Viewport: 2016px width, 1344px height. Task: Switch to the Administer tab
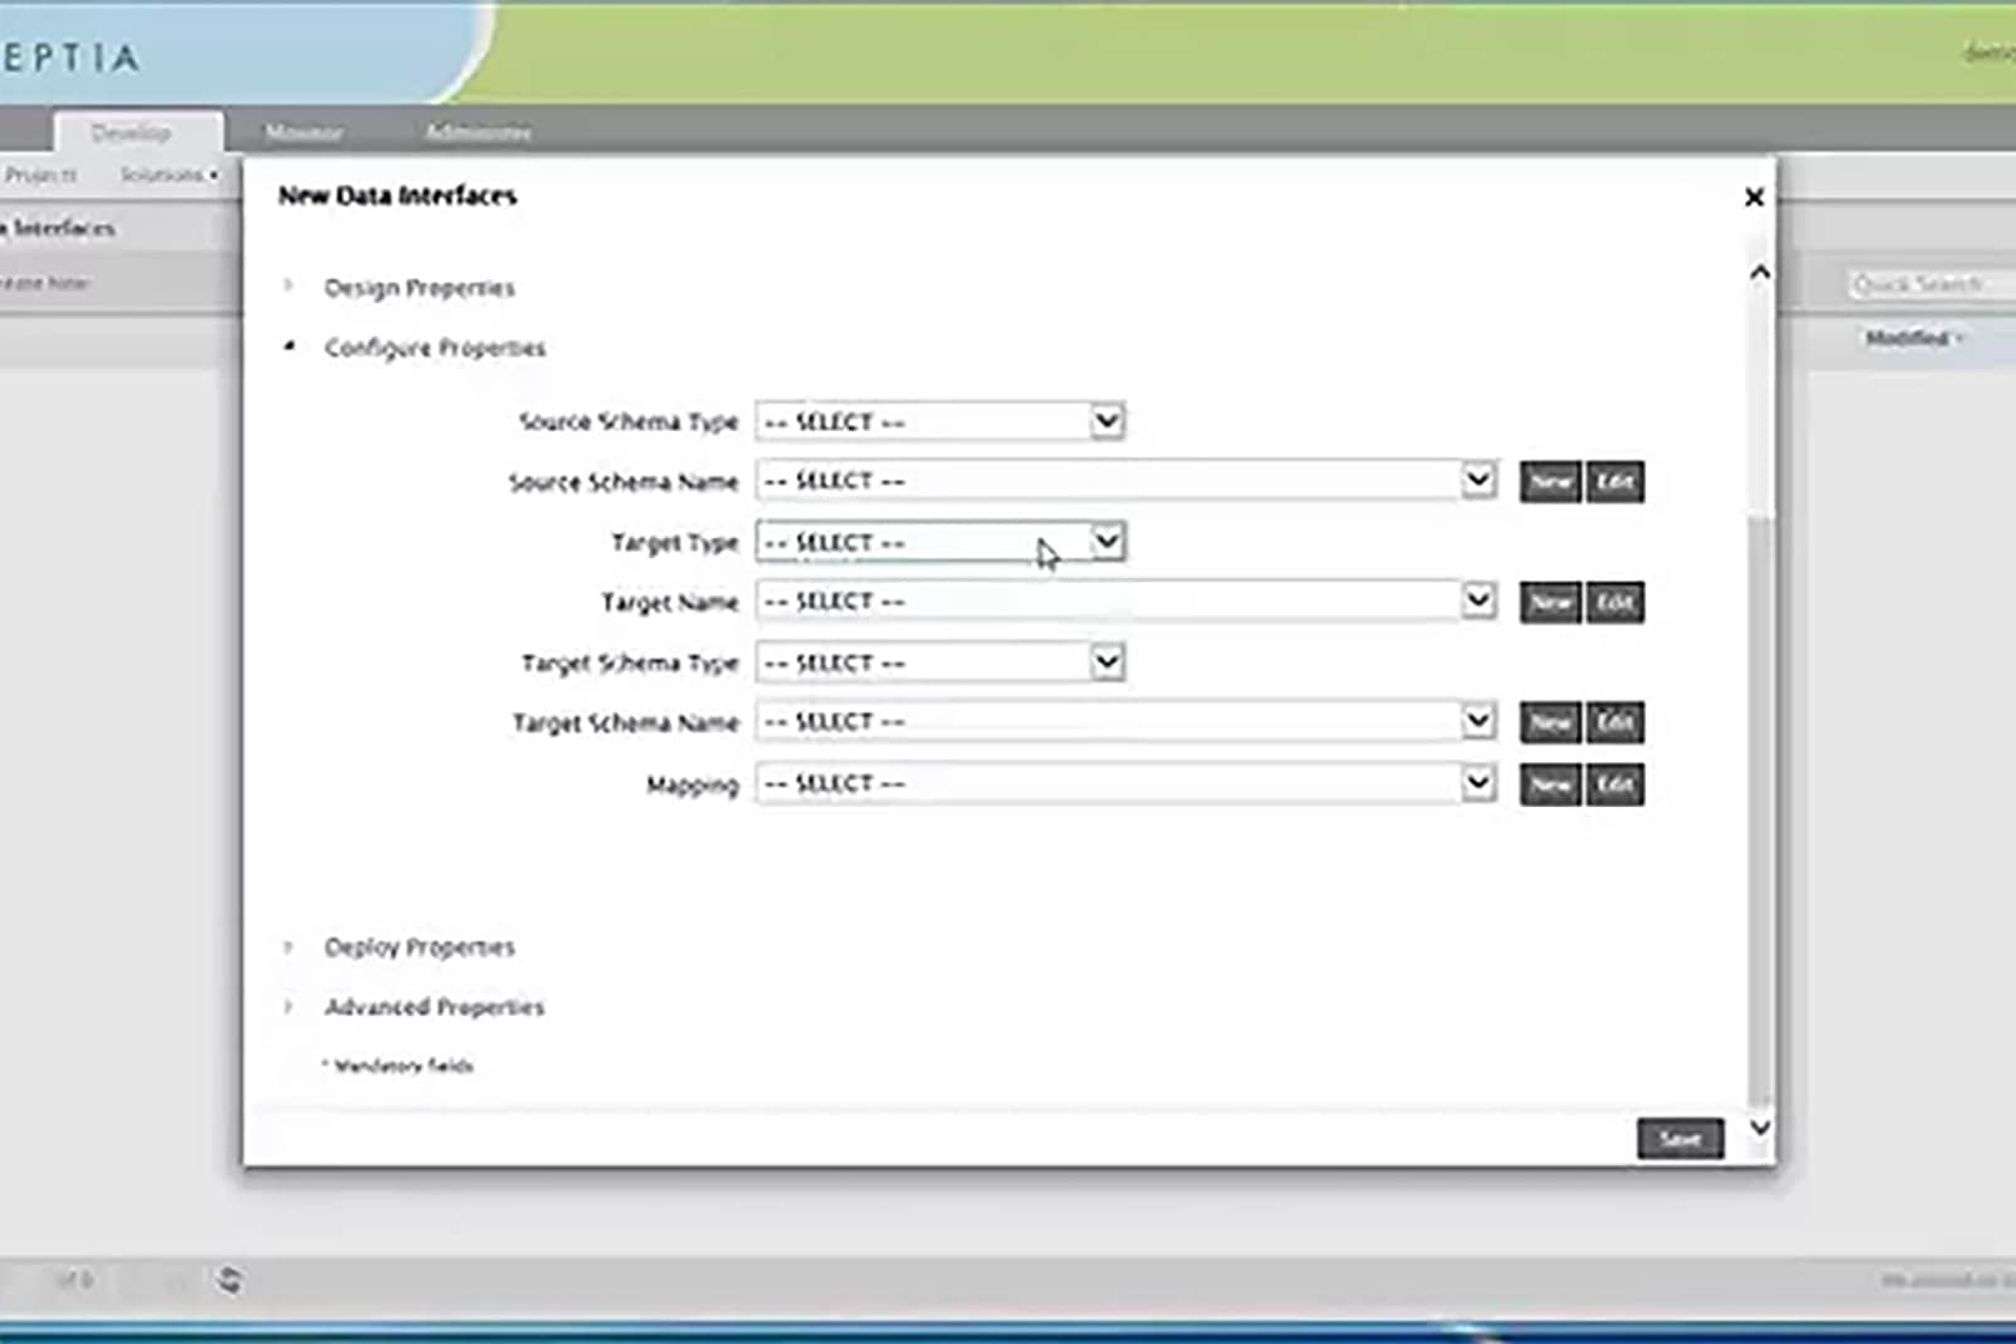point(478,132)
